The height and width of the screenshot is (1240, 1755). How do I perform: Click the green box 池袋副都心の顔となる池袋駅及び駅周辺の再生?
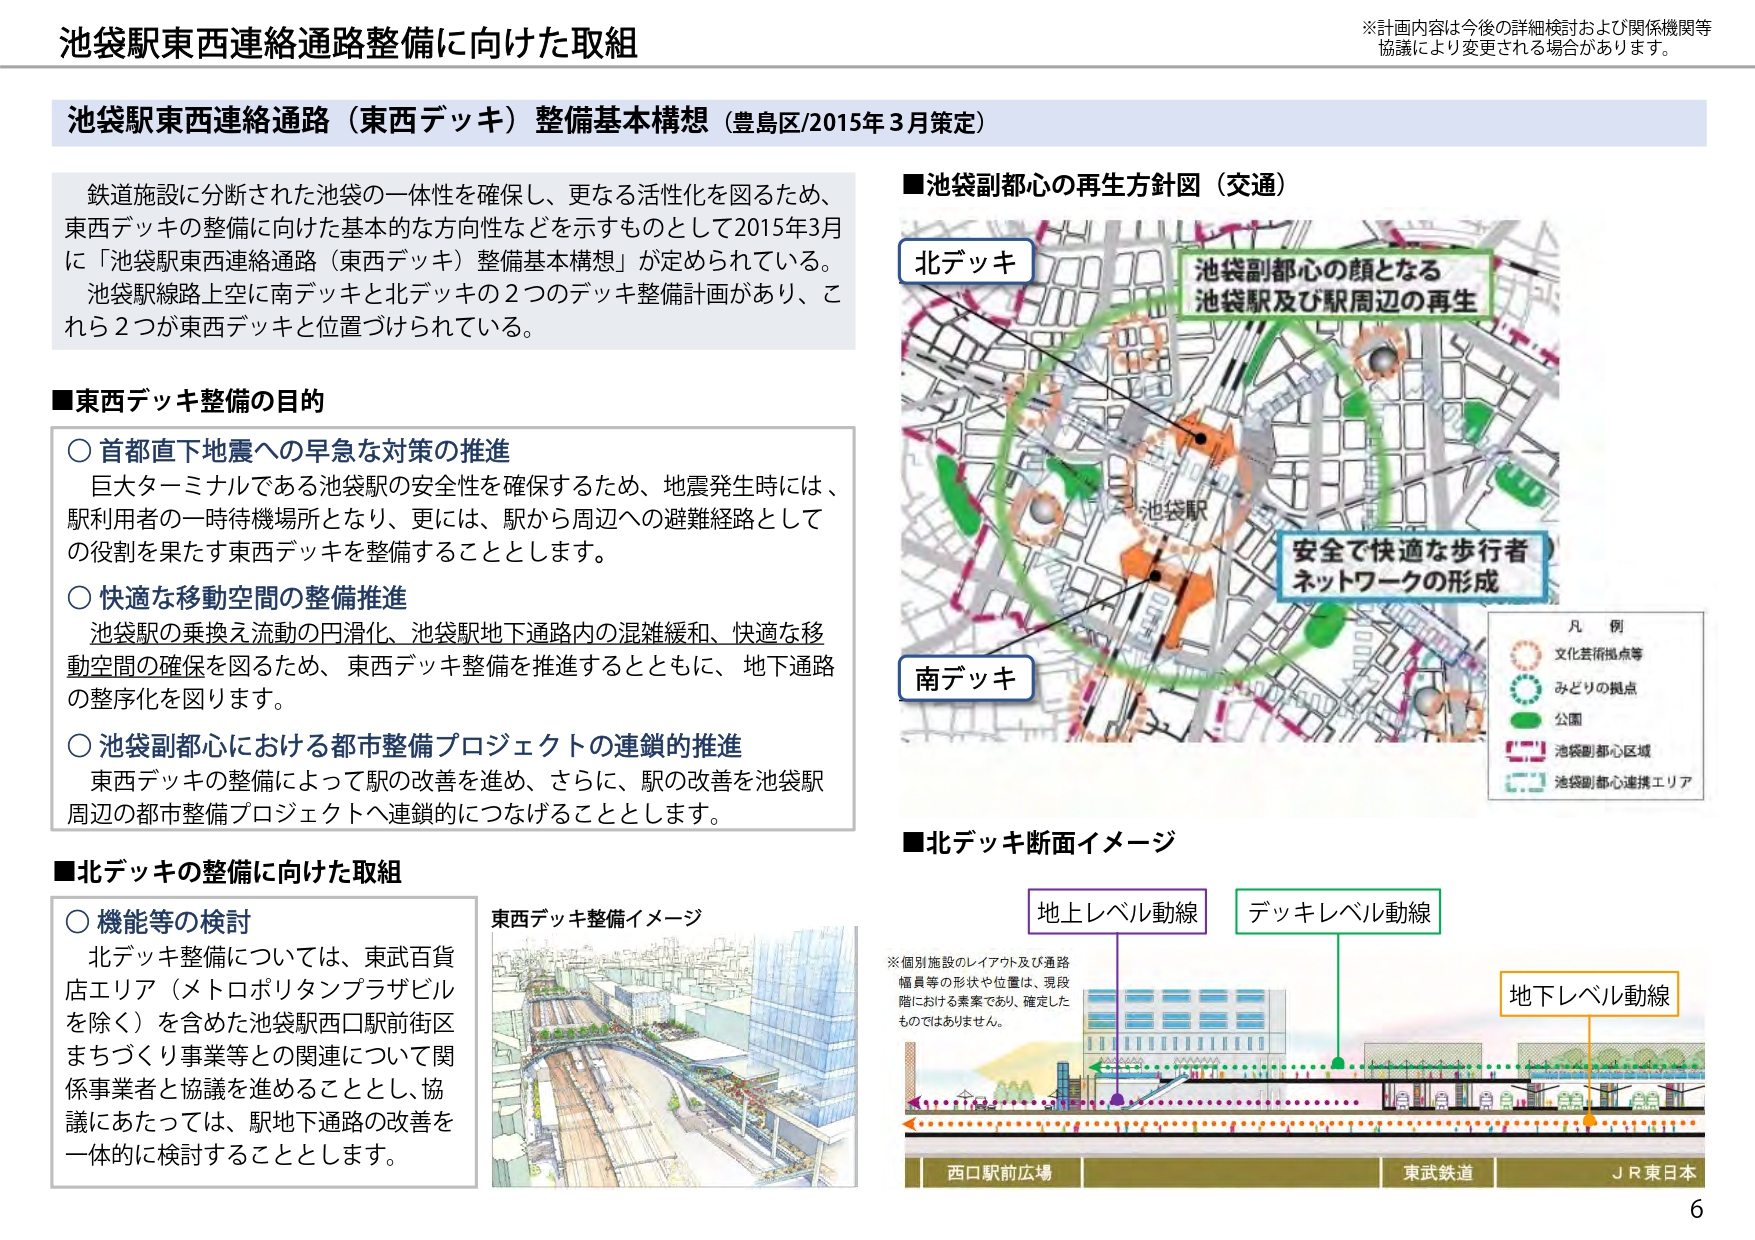tap(1334, 285)
